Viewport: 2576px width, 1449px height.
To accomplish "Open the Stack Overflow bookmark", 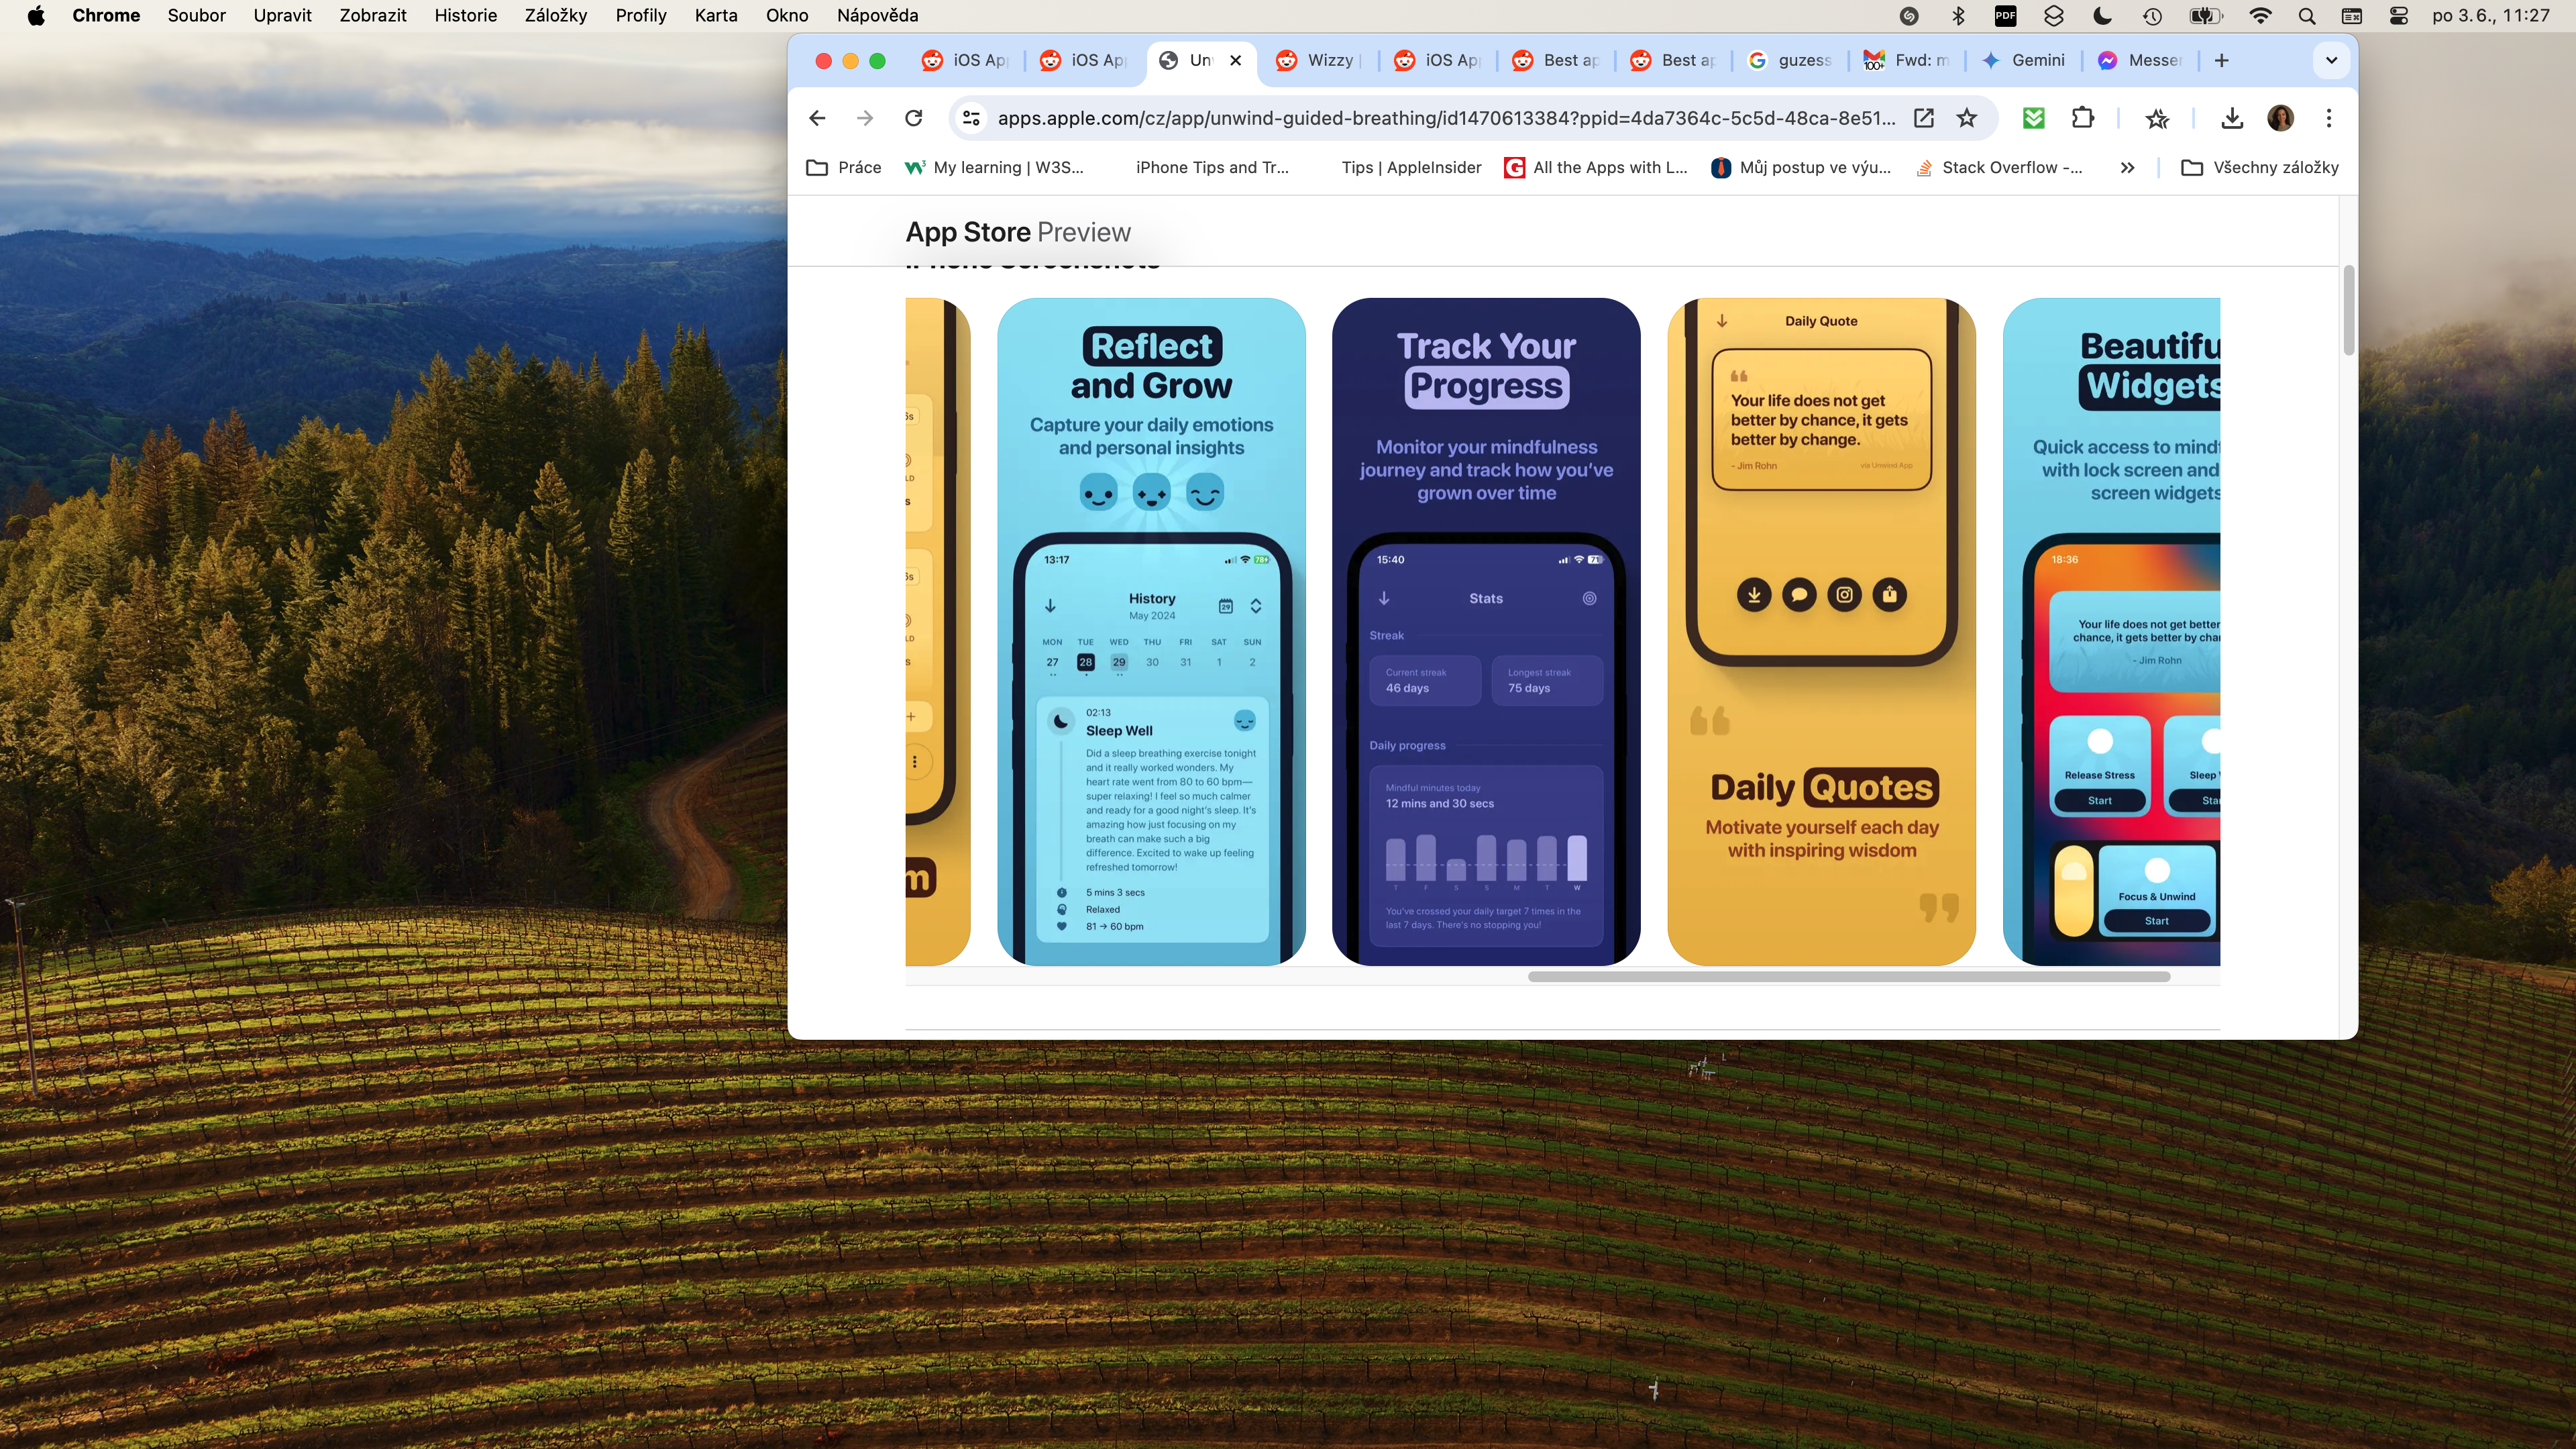I will [1999, 167].
